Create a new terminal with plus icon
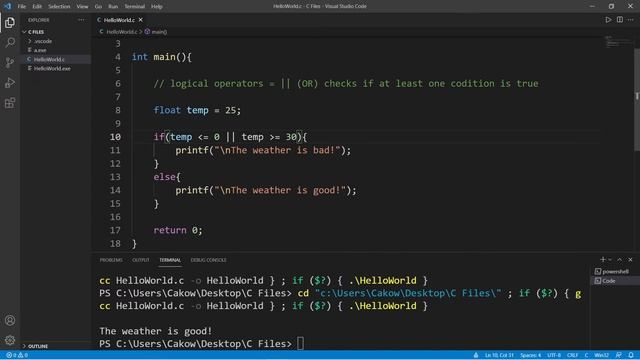The width and height of the screenshot is (640, 360). [602, 260]
